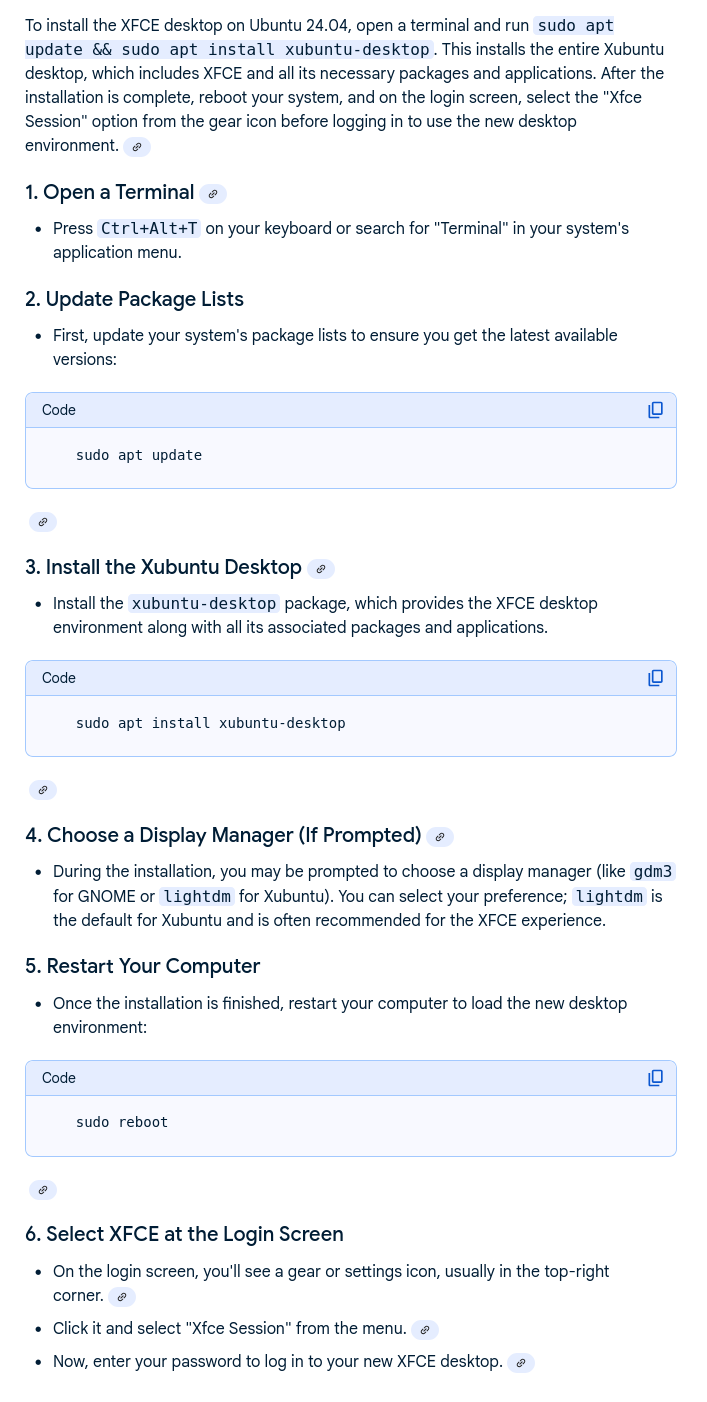Image resolution: width=707 pixels, height=1402 pixels.
Task: Click sudo apt update inside the code block
Action: point(139,455)
